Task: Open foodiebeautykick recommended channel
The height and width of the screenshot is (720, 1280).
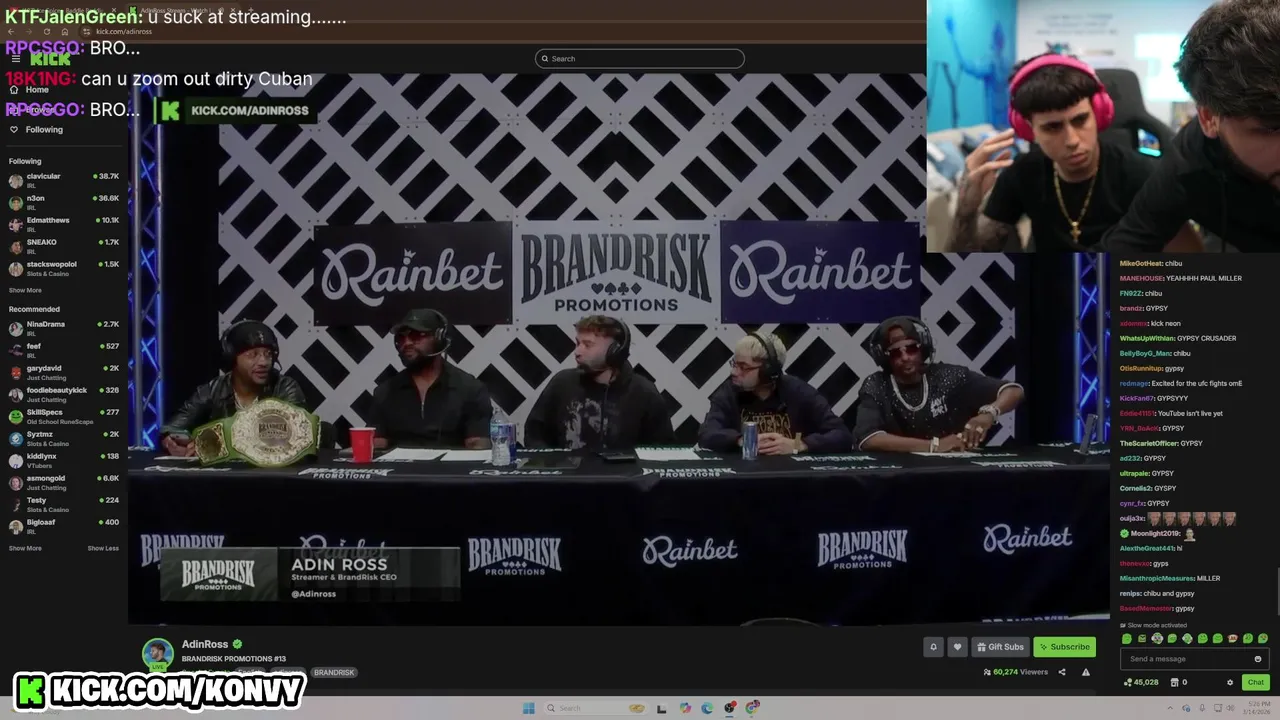Action: tap(64, 394)
